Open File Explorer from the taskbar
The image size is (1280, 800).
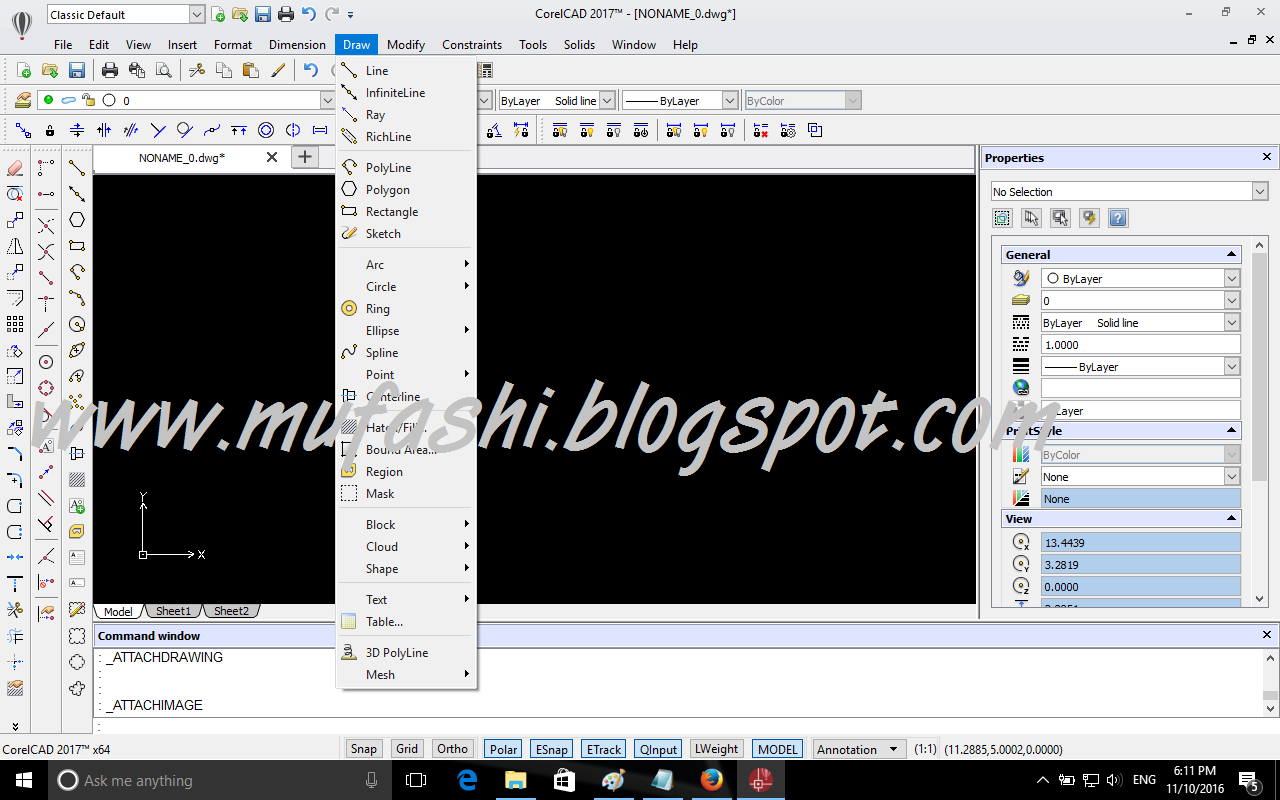point(515,780)
